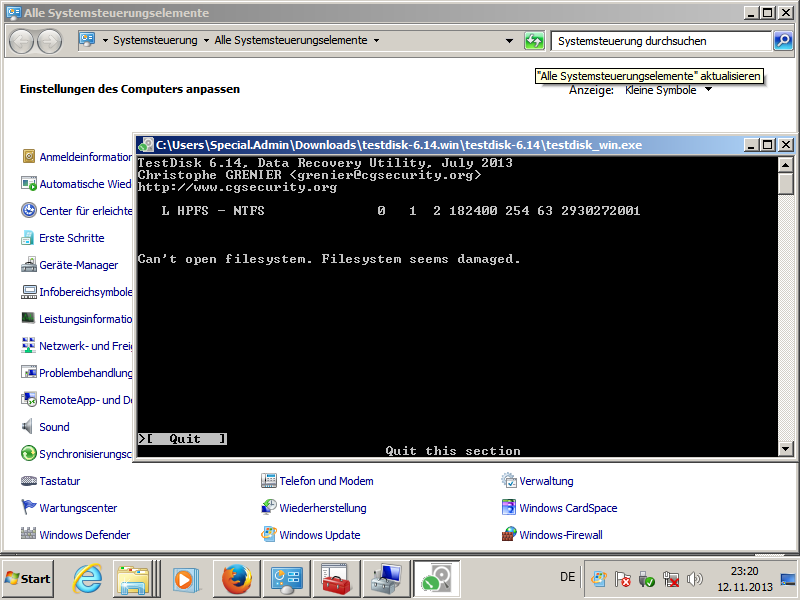Click the Systemsteuerung breadcrumb segment
800x600 pixels.
[155, 40]
